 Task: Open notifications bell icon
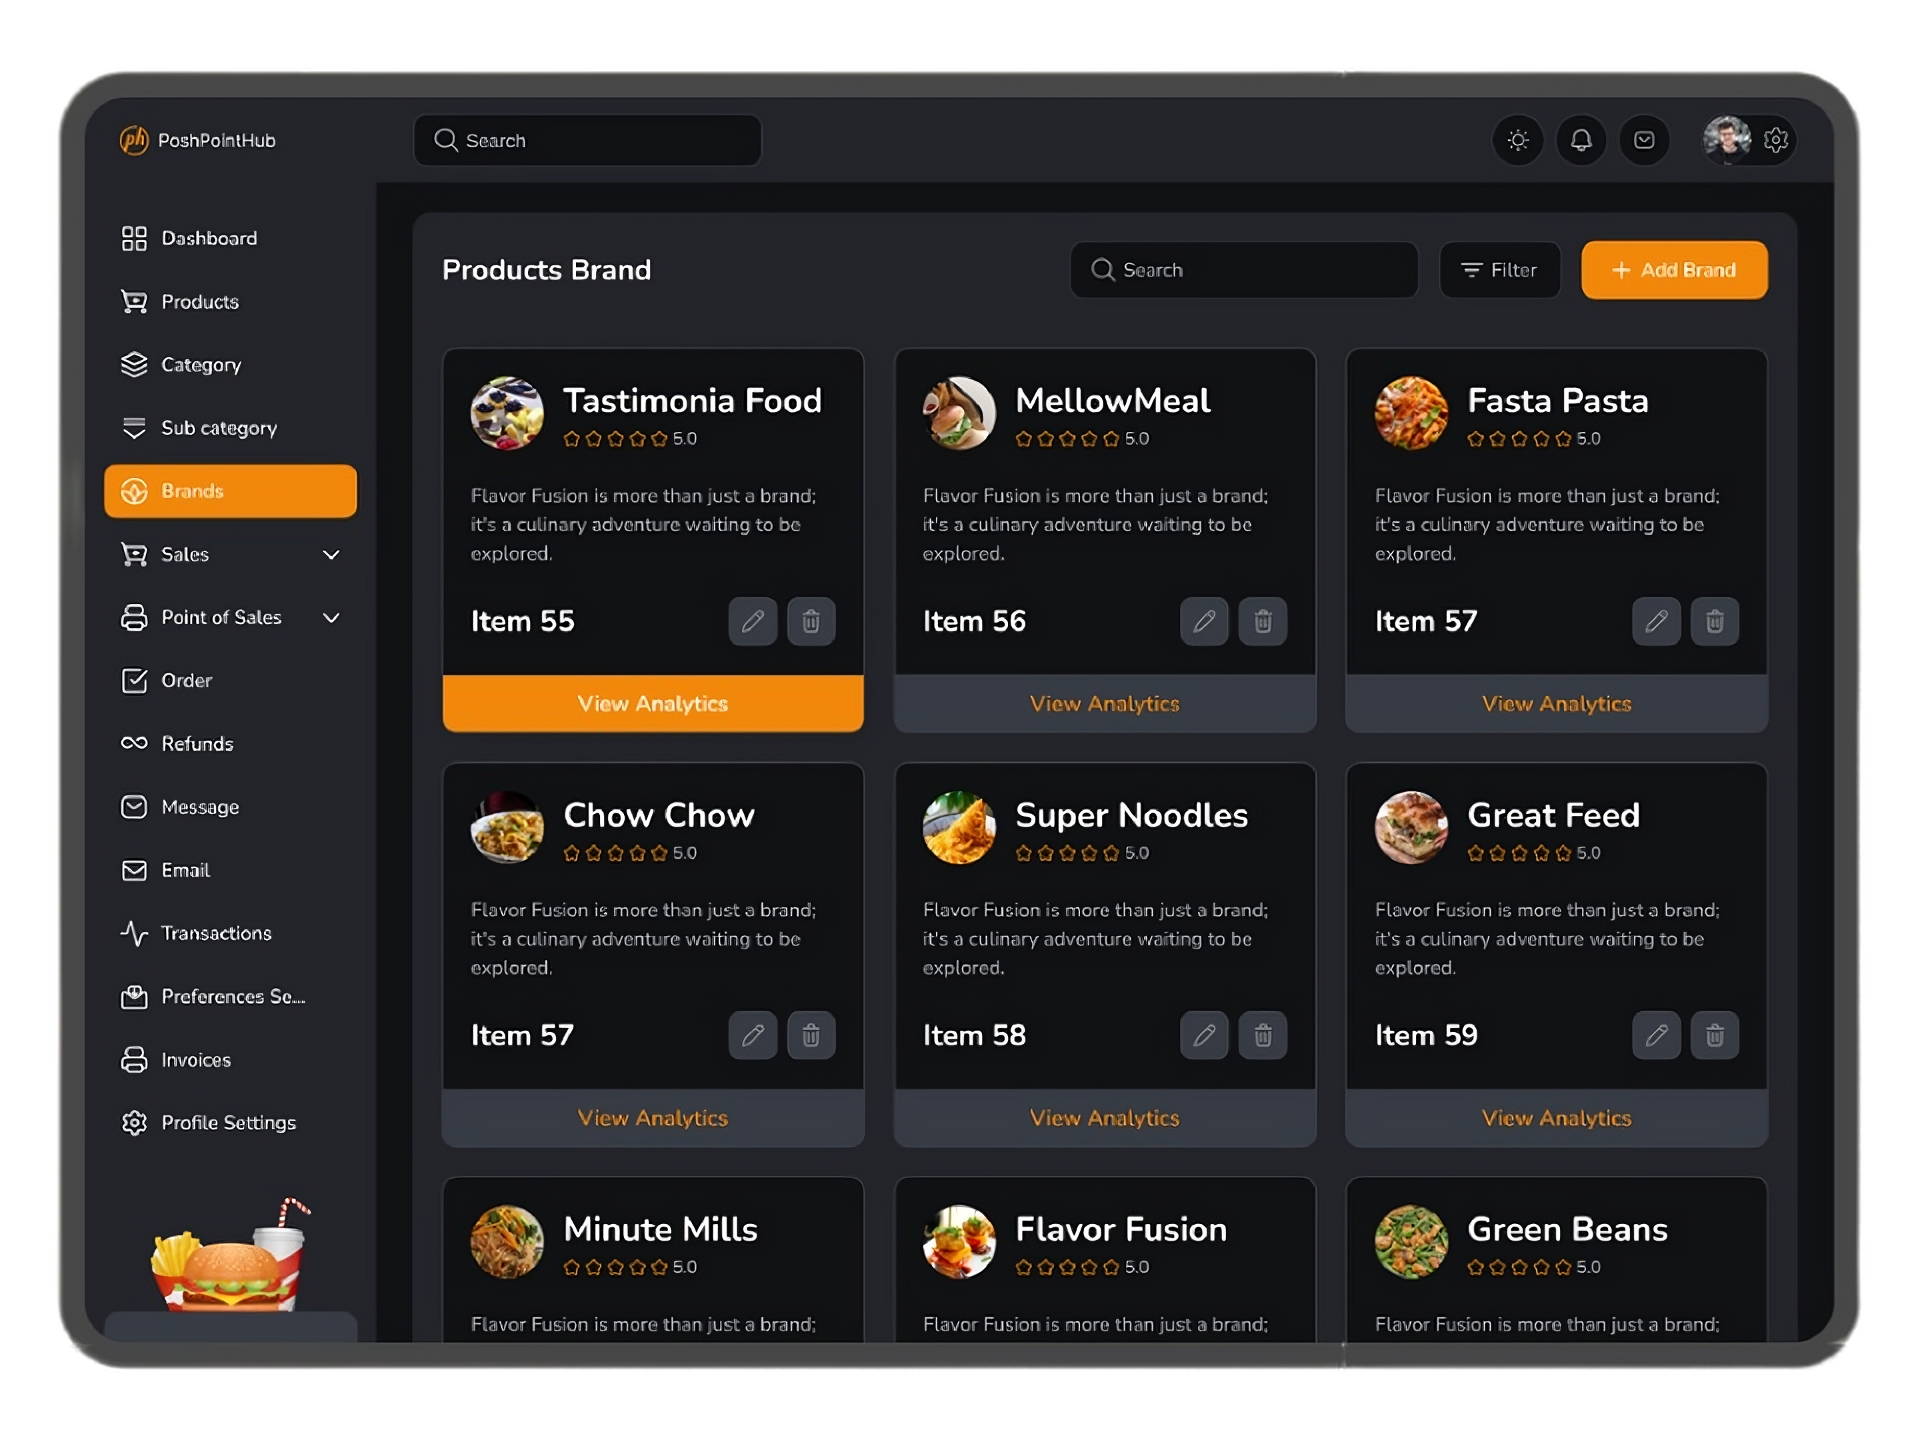(x=1580, y=140)
